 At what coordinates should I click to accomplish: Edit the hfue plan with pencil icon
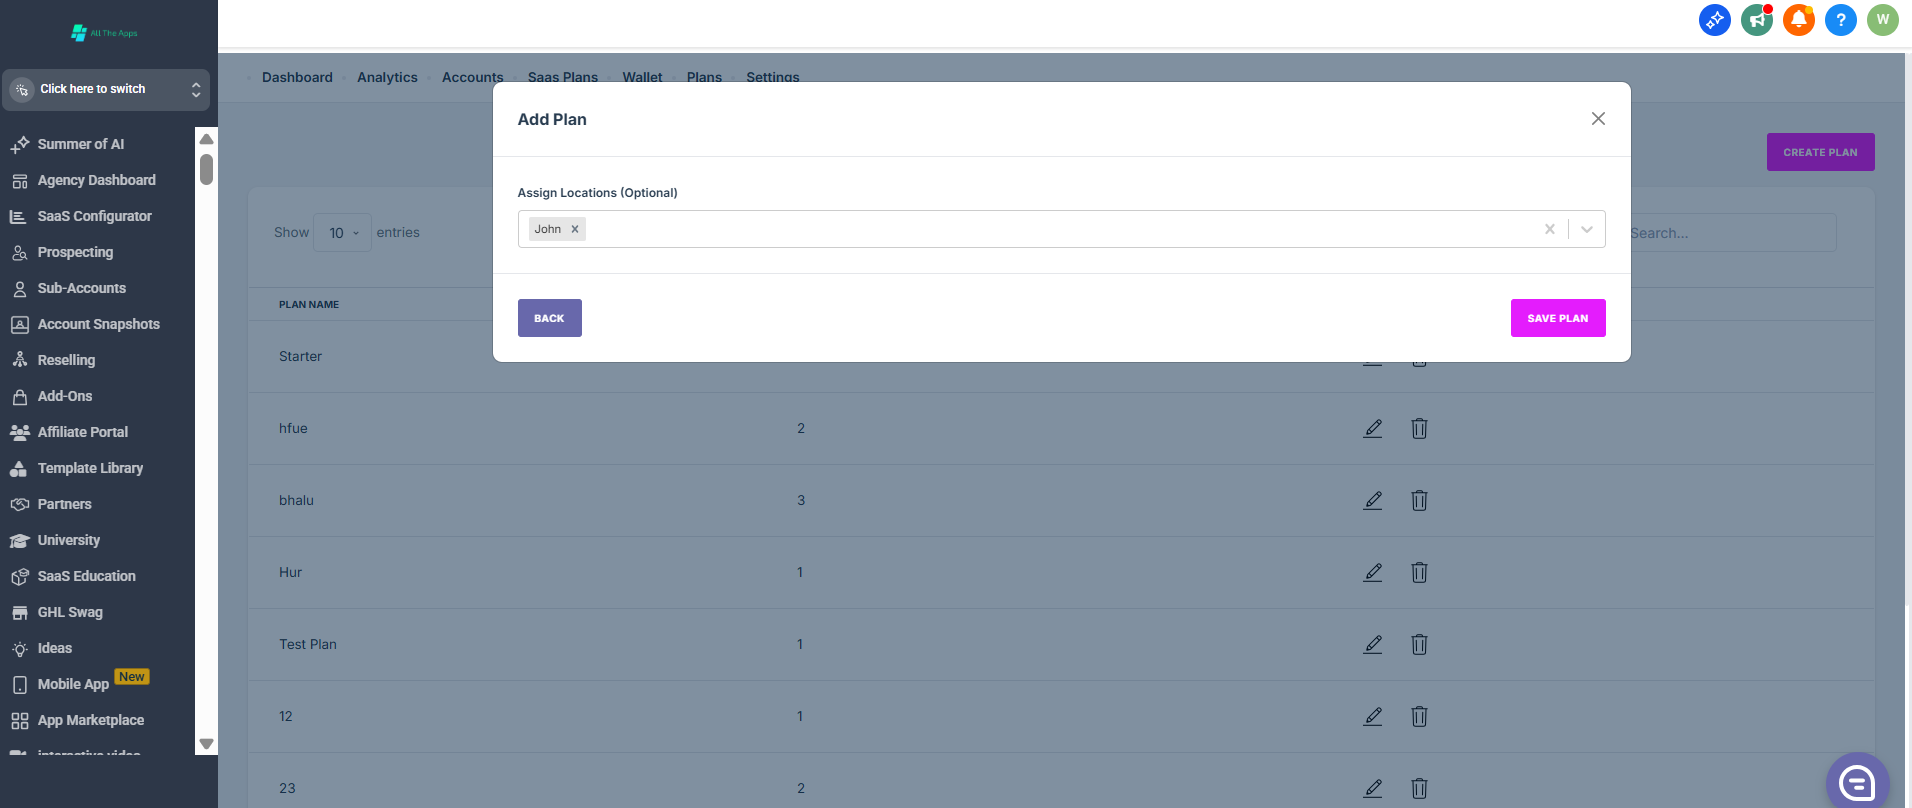tap(1373, 428)
